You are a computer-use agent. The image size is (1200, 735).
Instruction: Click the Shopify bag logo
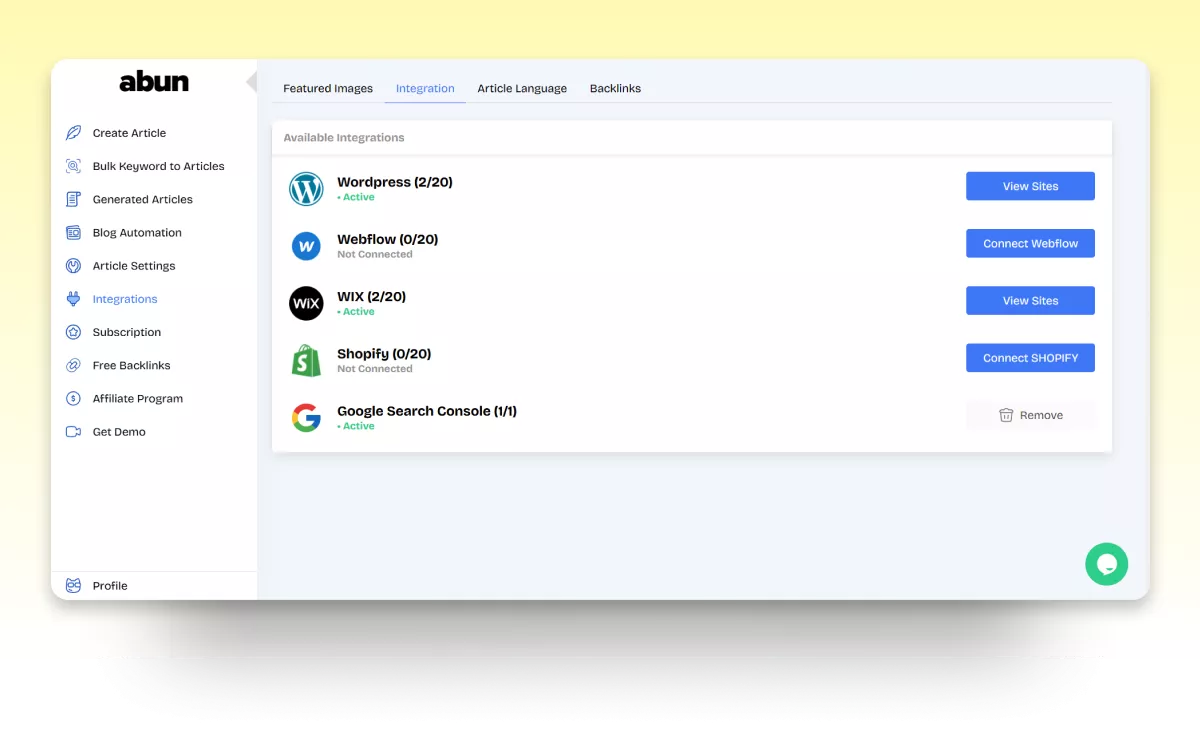(x=306, y=361)
